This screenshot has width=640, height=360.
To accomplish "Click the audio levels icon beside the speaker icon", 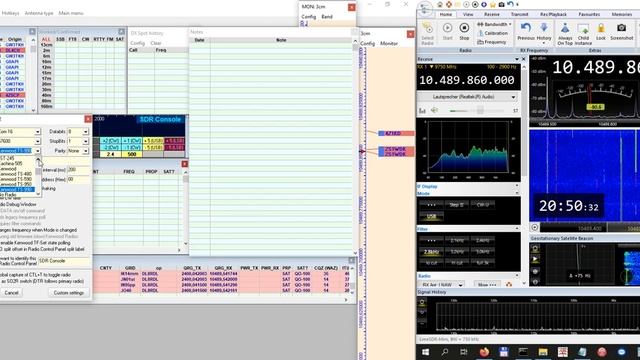I will (422, 110).
